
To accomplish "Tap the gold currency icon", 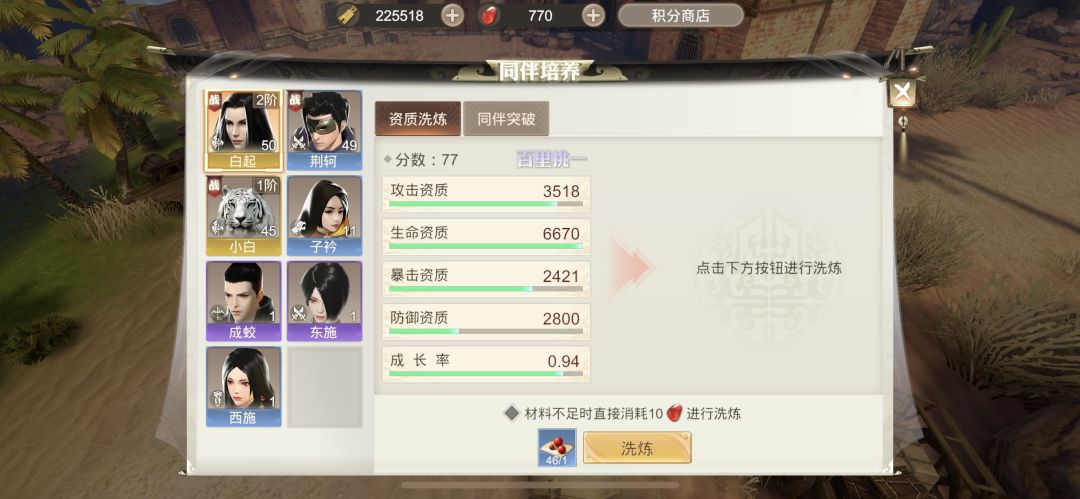I will coord(349,15).
